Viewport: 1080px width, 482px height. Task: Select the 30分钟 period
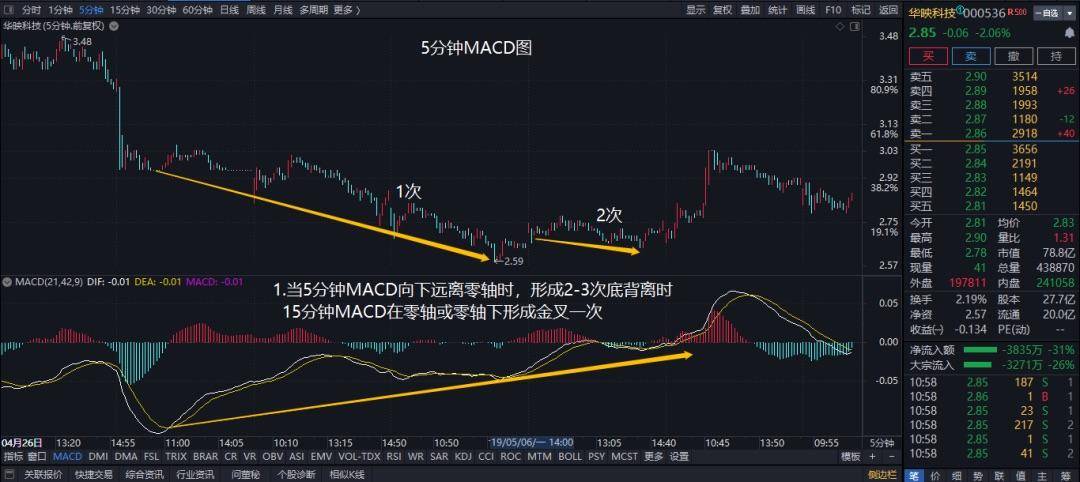pos(161,10)
